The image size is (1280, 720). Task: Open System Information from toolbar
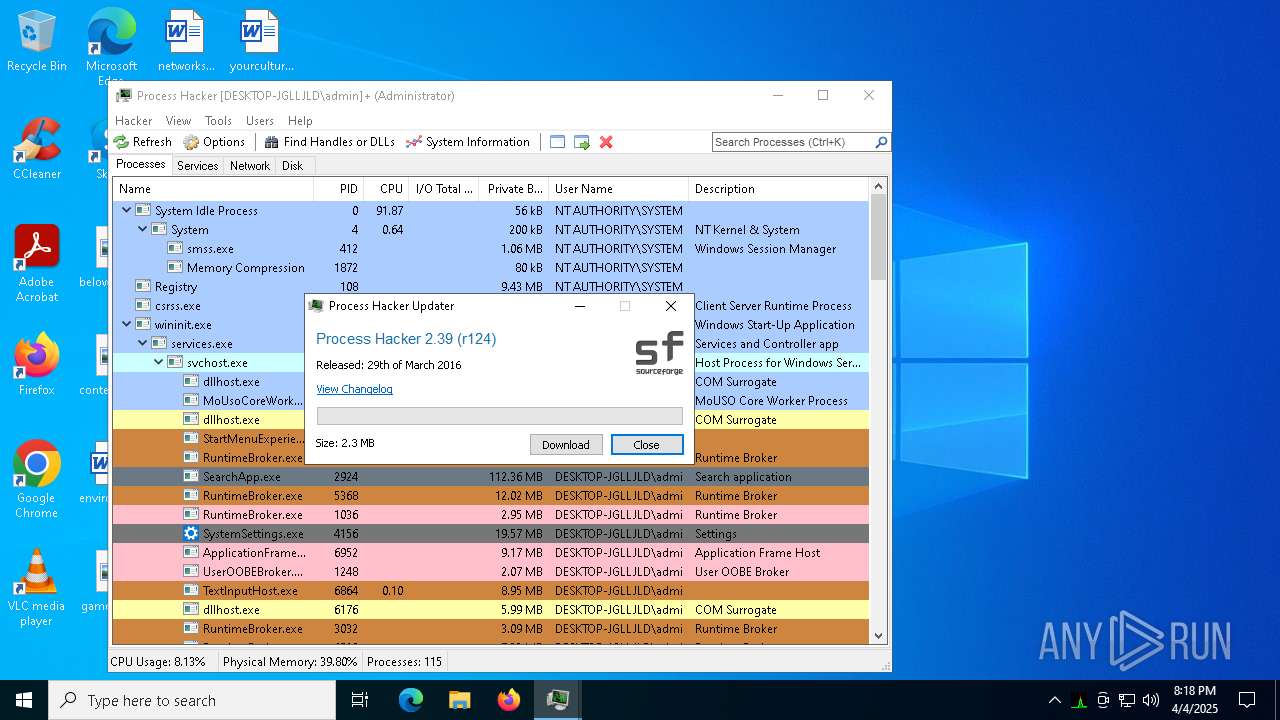[467, 142]
